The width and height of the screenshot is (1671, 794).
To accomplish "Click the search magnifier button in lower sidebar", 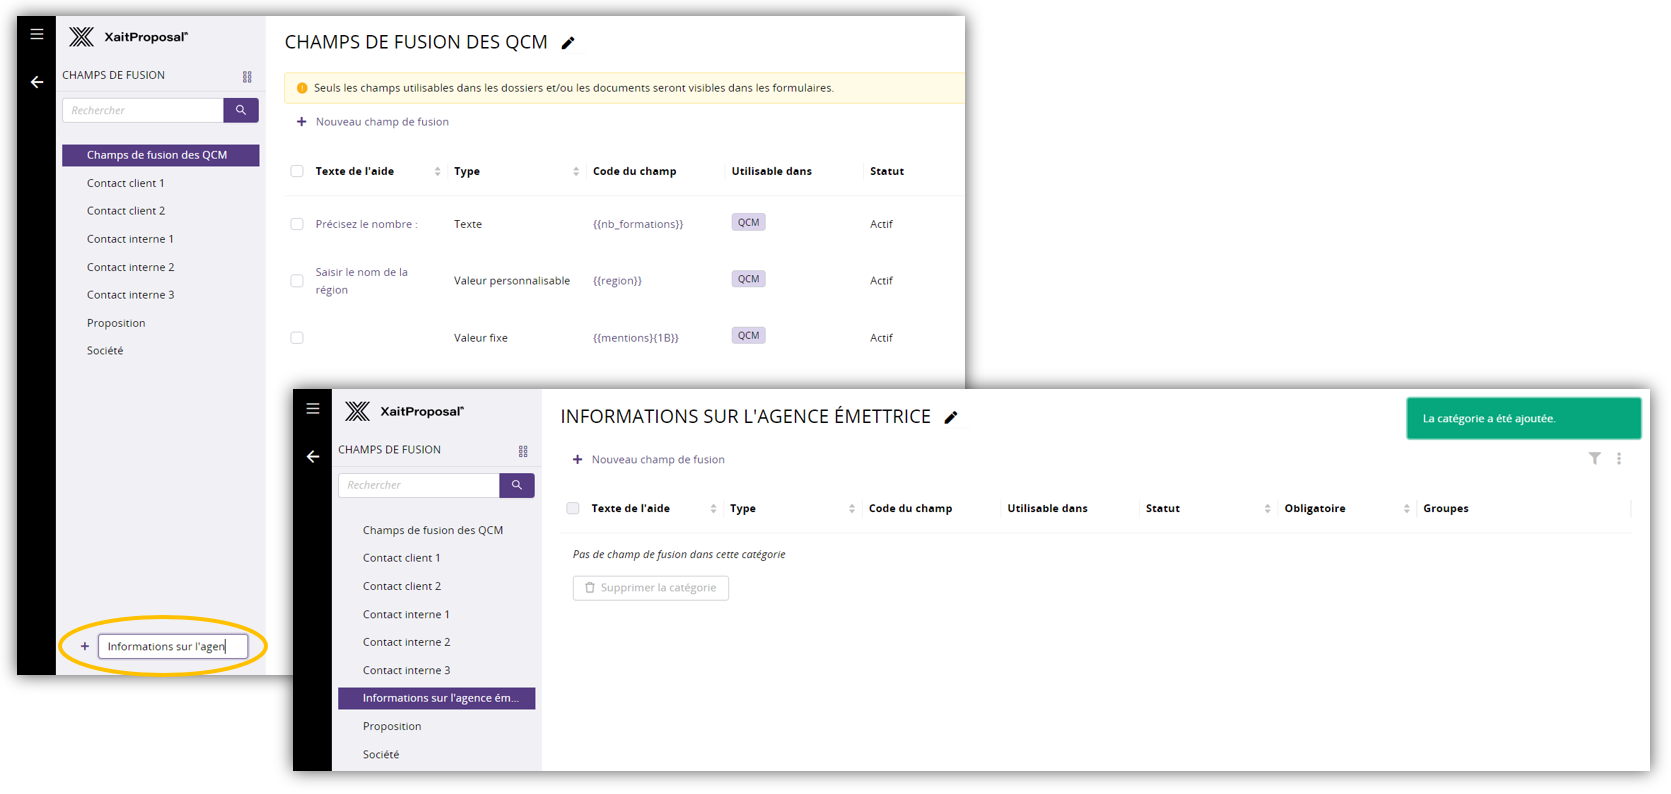I will click(517, 485).
